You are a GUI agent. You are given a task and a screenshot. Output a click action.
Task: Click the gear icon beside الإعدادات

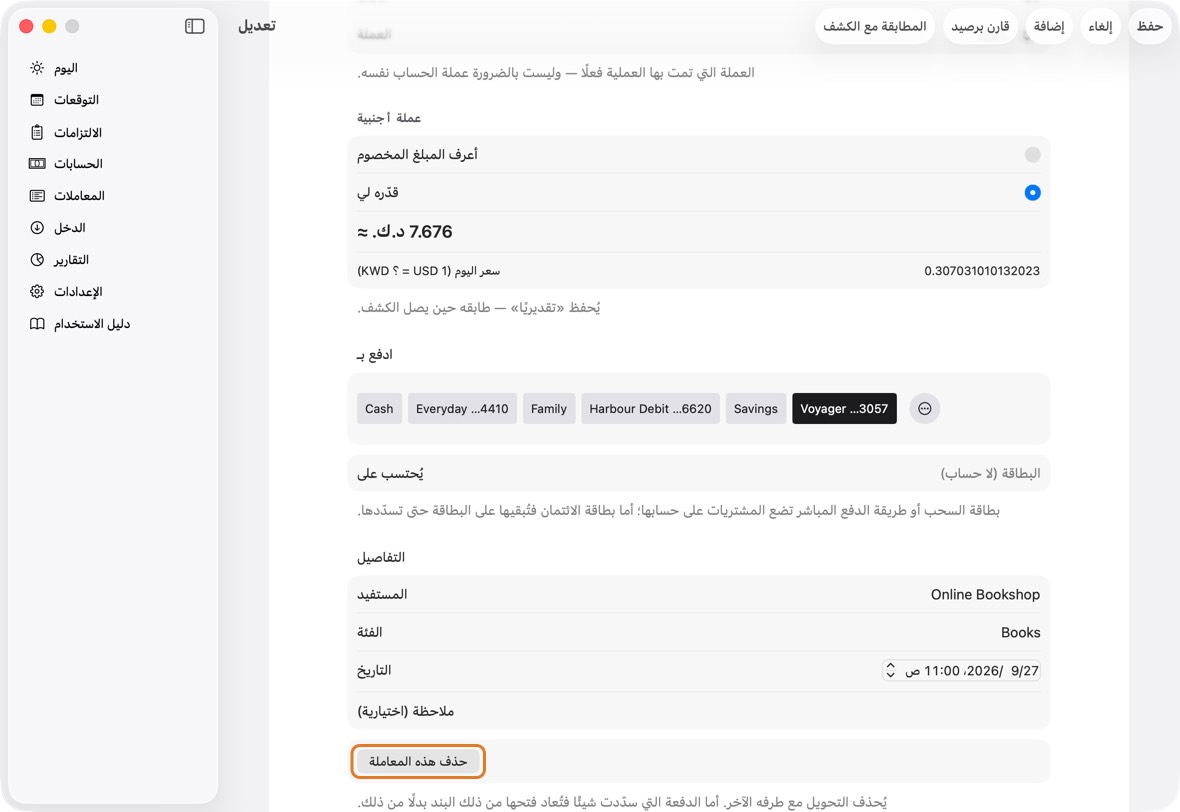(37, 291)
